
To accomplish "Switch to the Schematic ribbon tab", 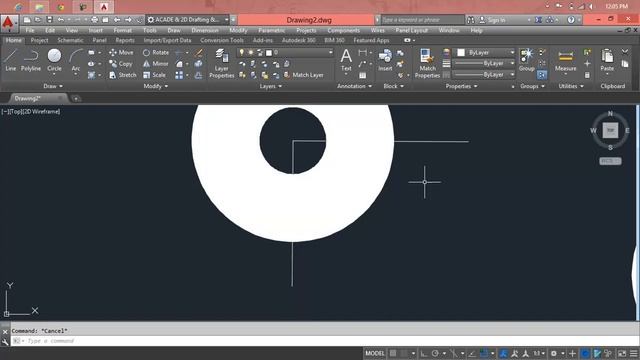I will click(x=70, y=40).
